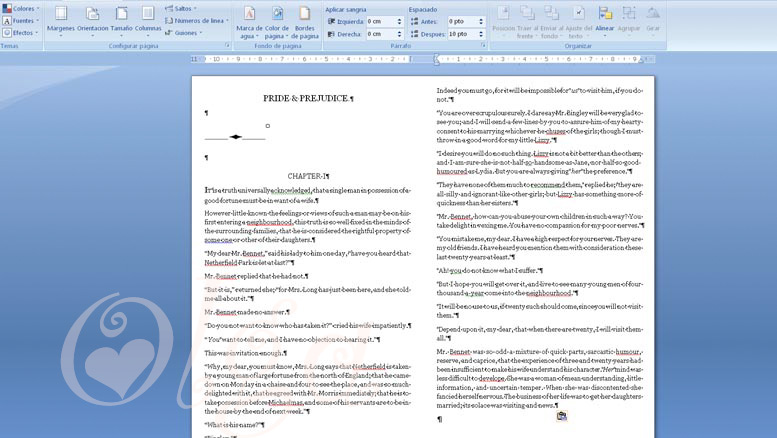Click the ornament divider graphic under the title
The height and width of the screenshot is (438, 777).
pos(236,137)
